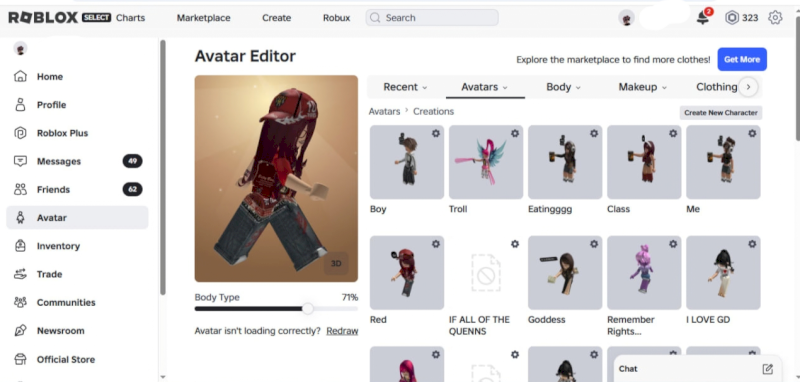Click Creations breadcrumb link
Screen dimensions: 800x382
click(x=433, y=111)
